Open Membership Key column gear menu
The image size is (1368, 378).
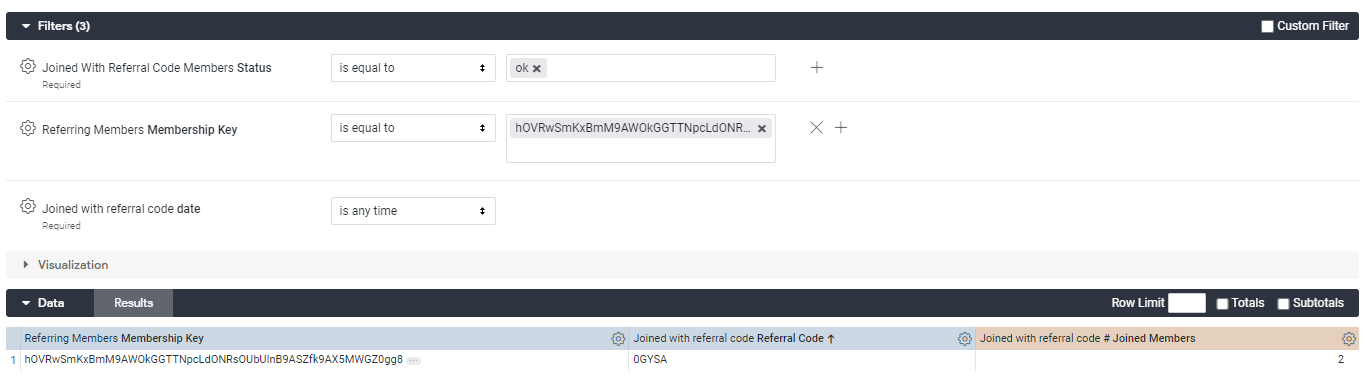click(618, 339)
